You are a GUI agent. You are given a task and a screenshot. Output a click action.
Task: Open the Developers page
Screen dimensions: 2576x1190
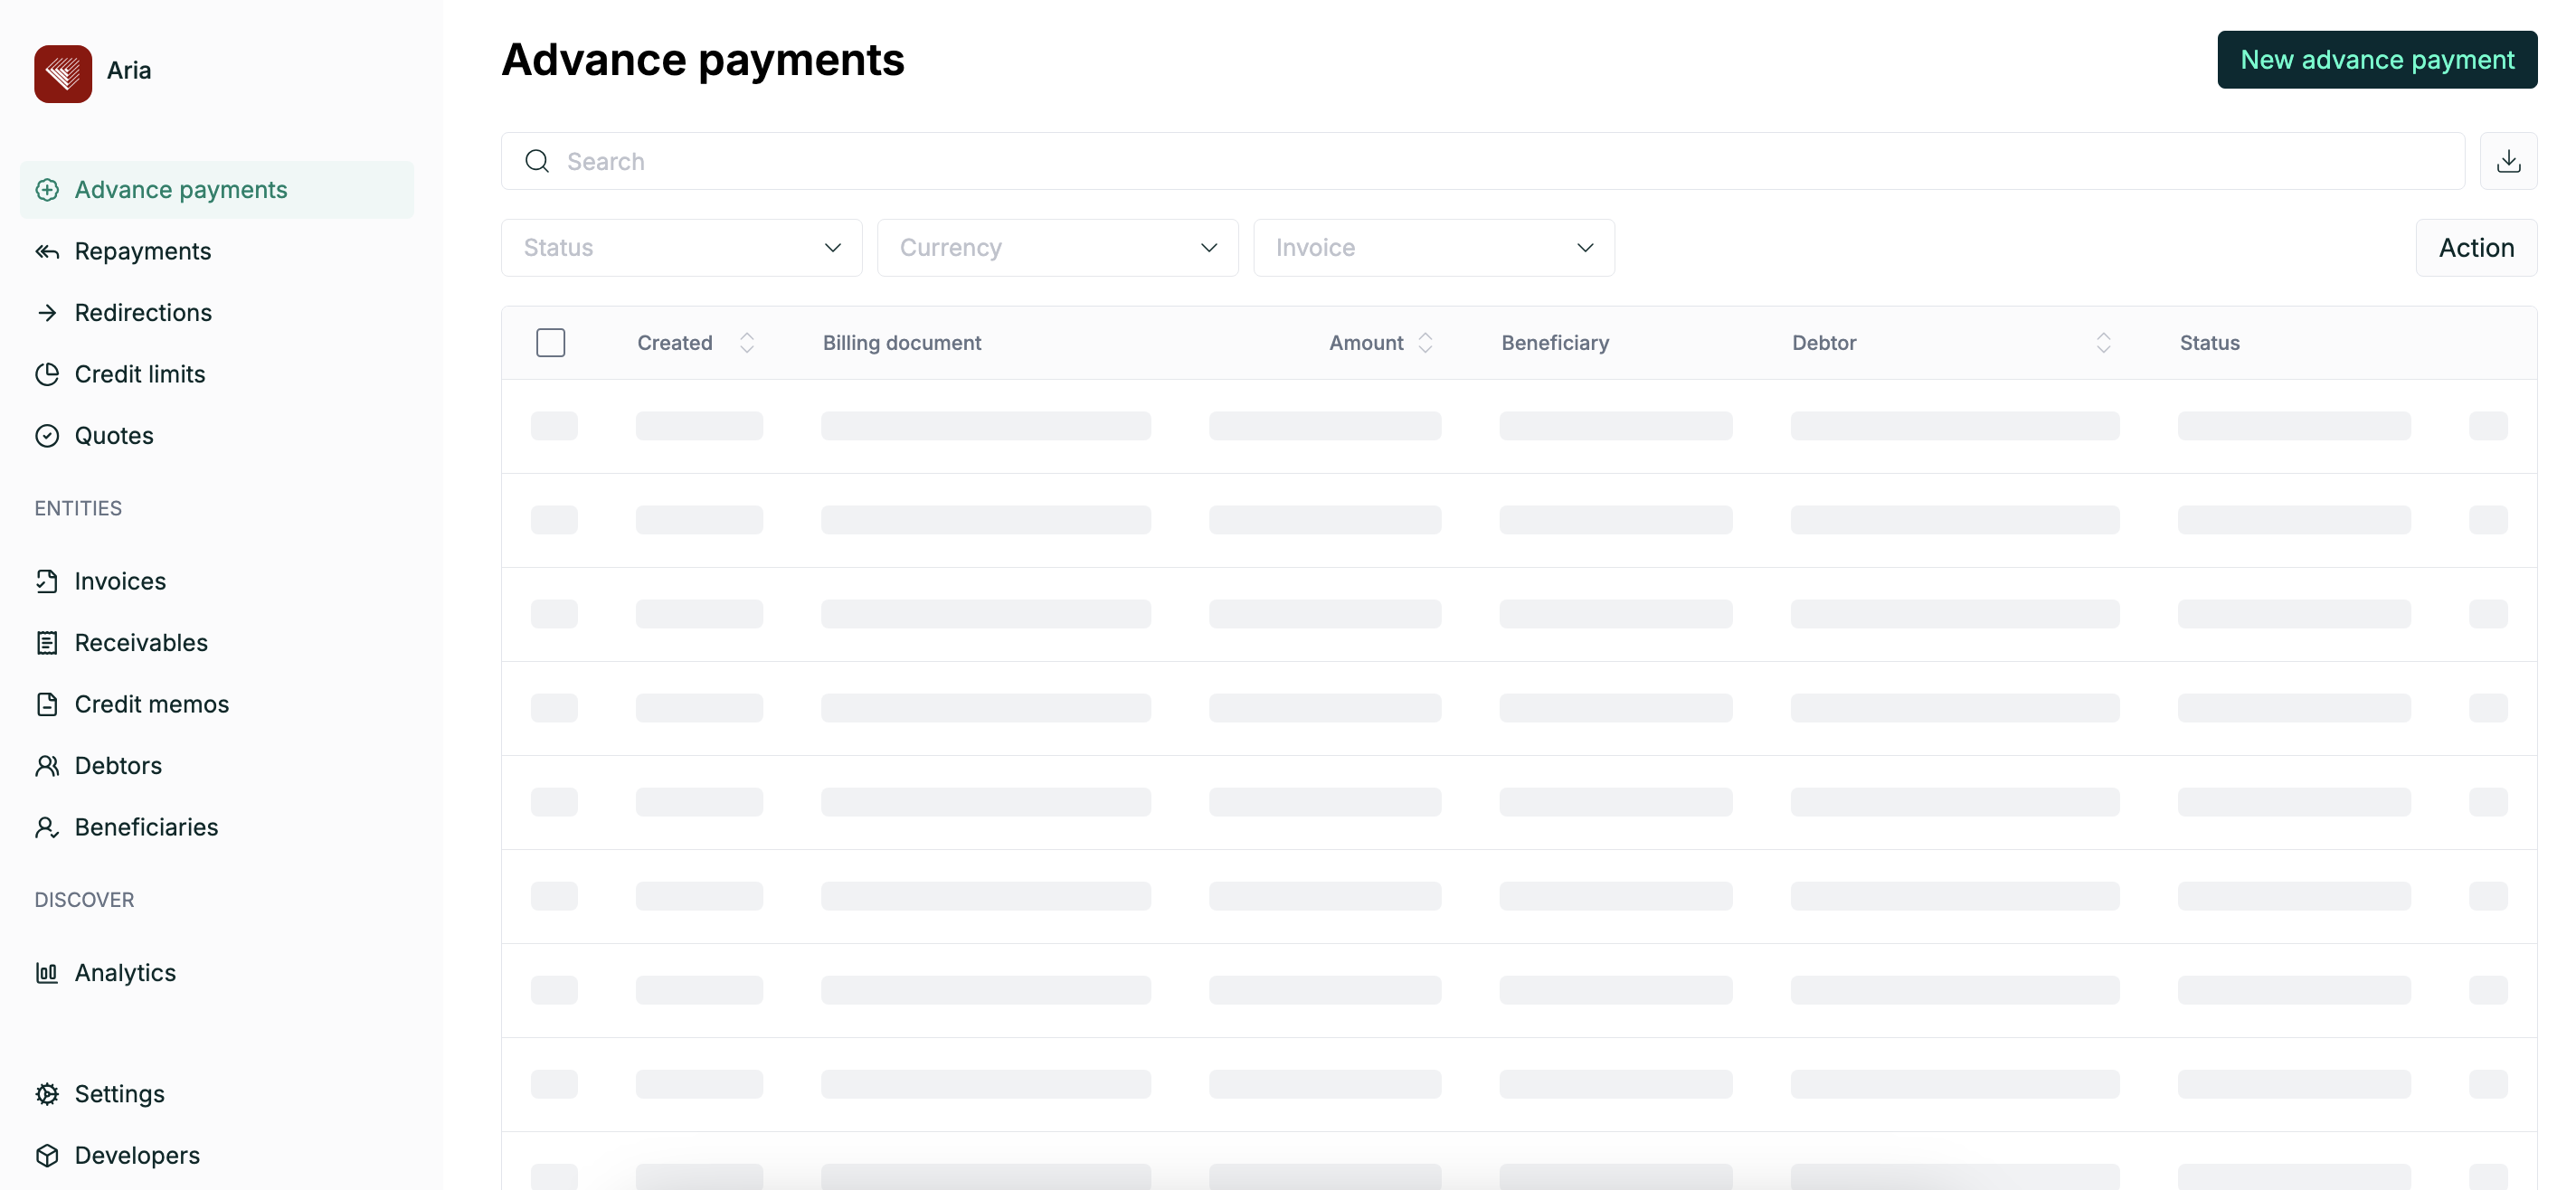[x=217, y=1155]
